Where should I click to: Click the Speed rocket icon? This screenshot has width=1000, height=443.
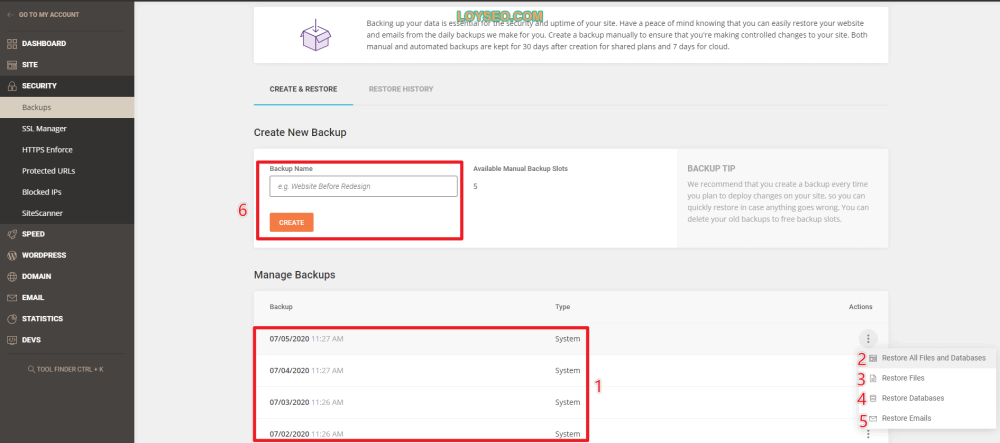11,234
